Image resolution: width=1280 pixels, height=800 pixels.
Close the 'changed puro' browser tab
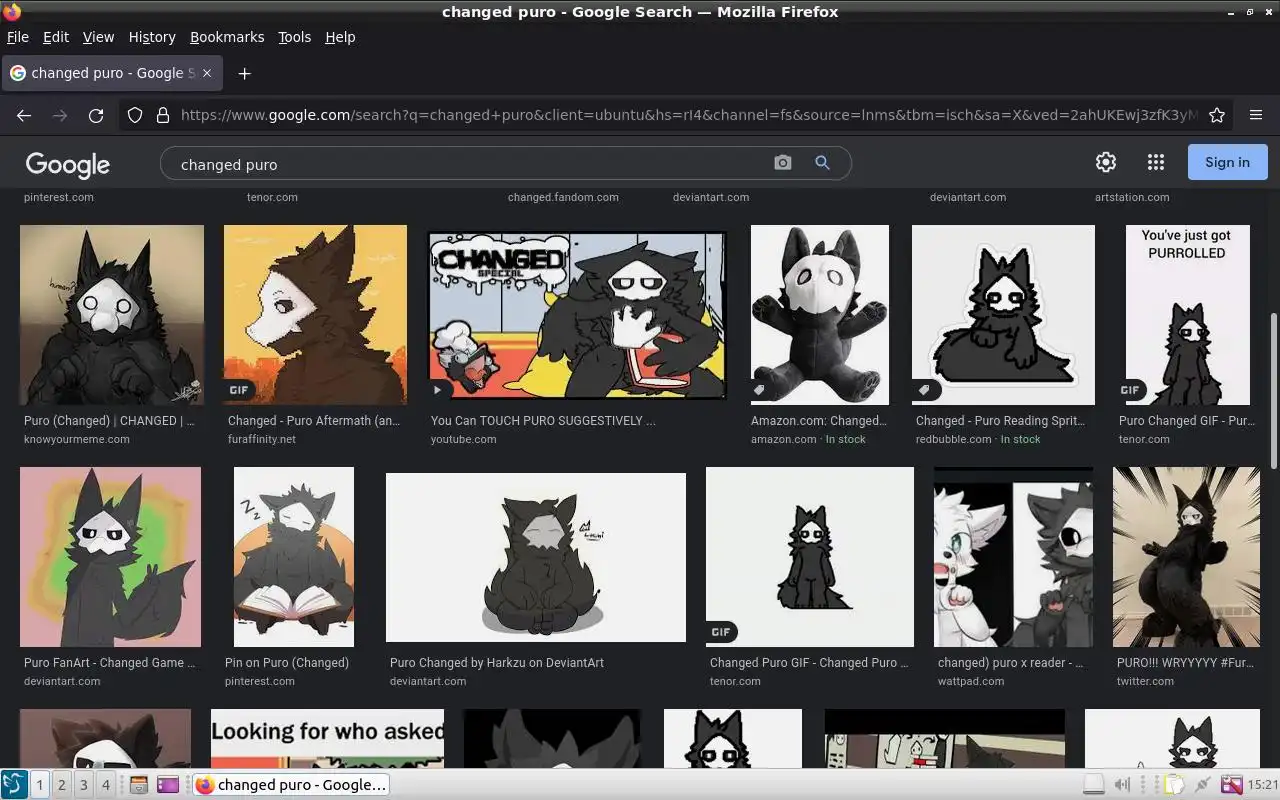208,73
